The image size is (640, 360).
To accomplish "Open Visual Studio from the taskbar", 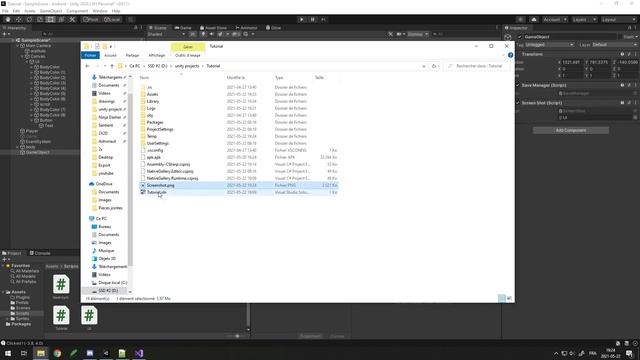I will coord(139,353).
